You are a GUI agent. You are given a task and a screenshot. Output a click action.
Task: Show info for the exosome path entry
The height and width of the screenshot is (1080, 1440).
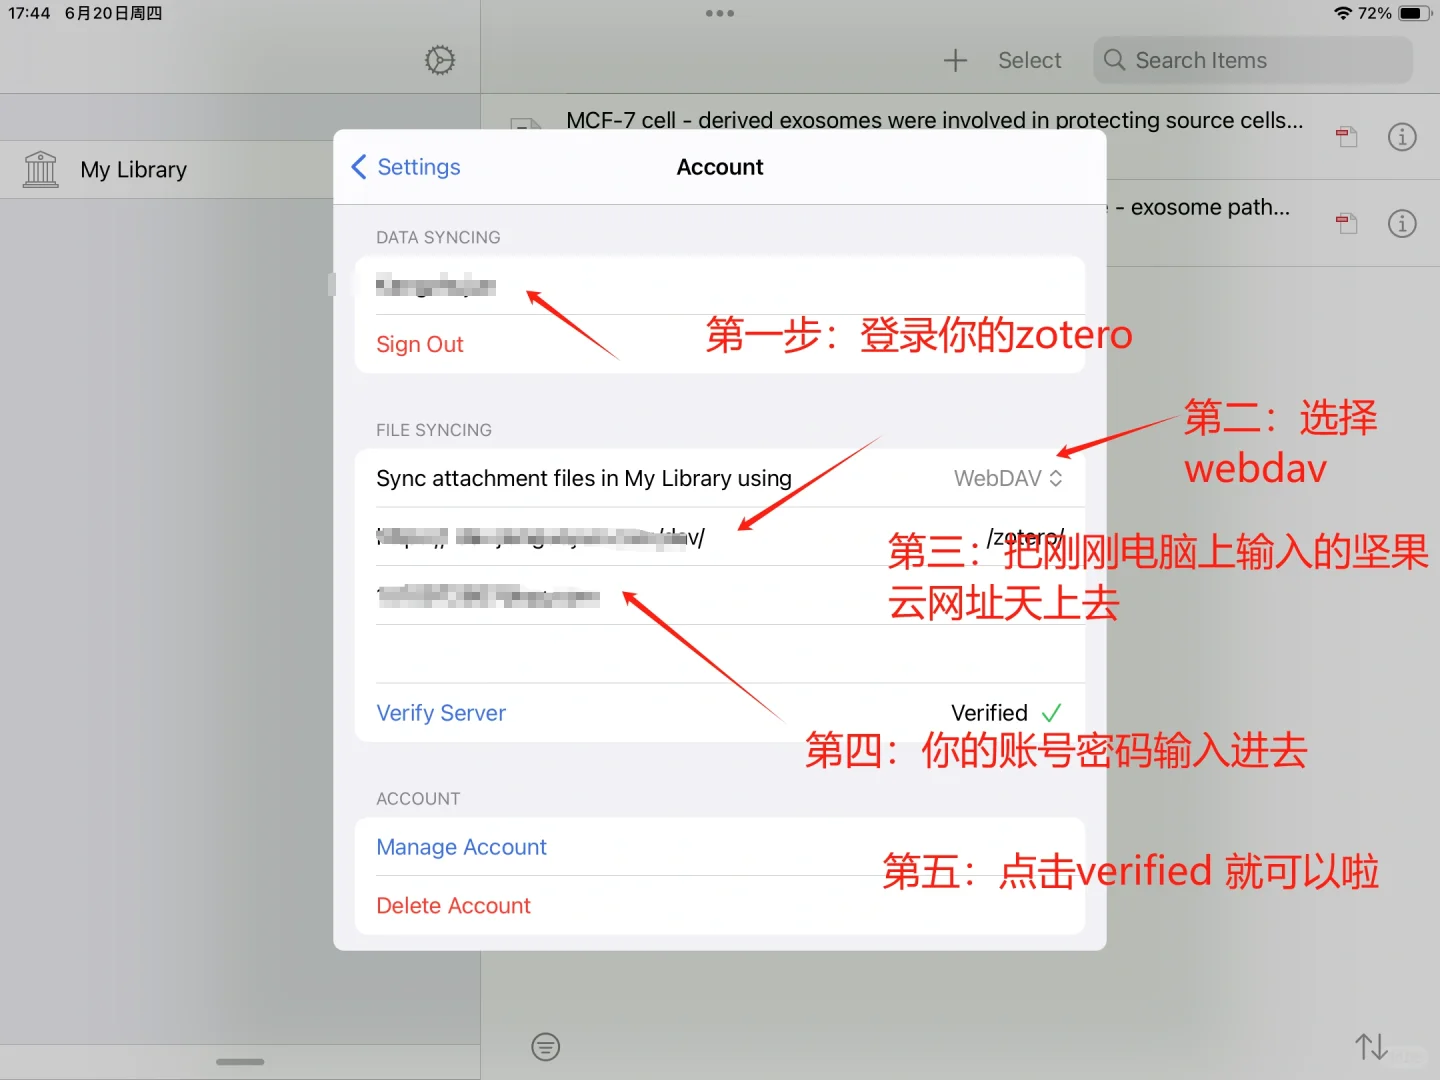[1402, 223]
